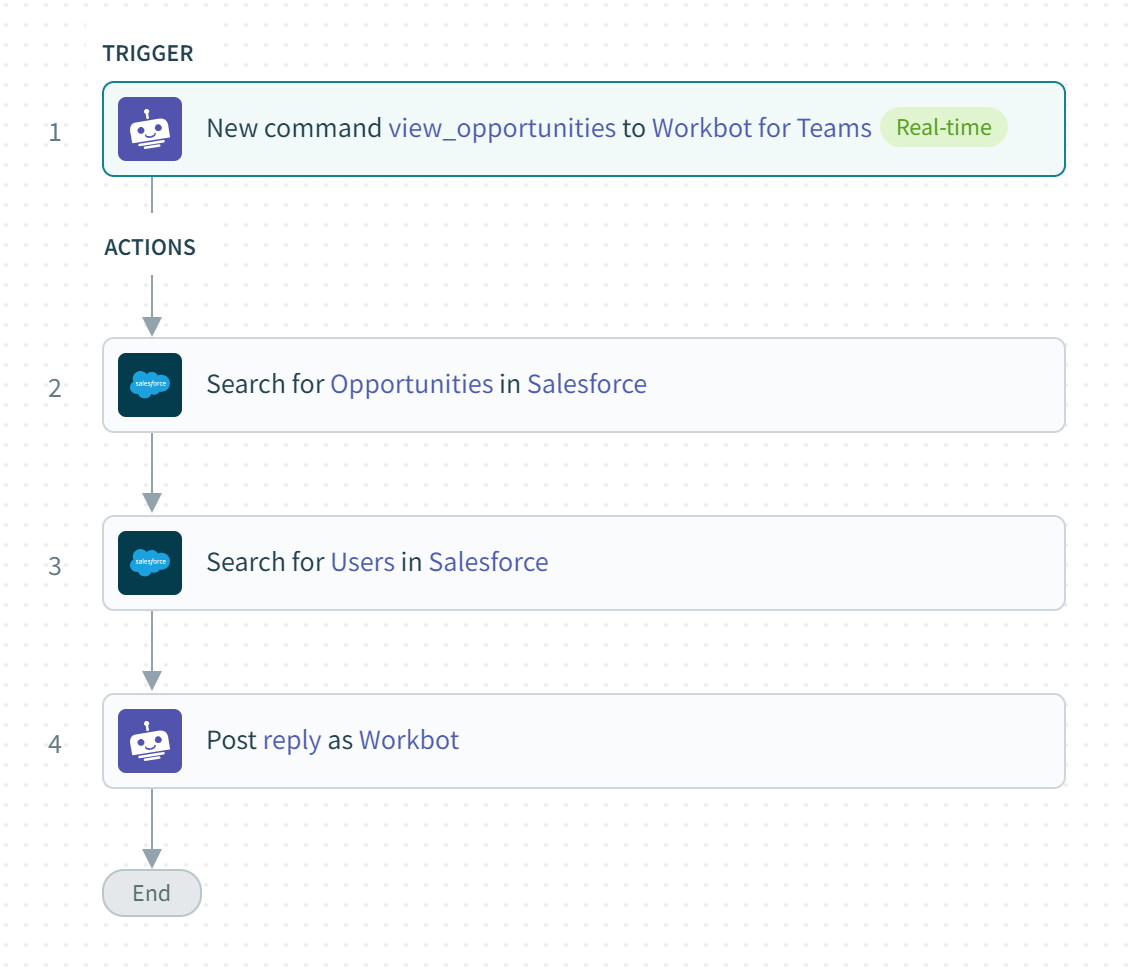Click Salesforce icon in Opportunities search step

[x=150, y=385]
